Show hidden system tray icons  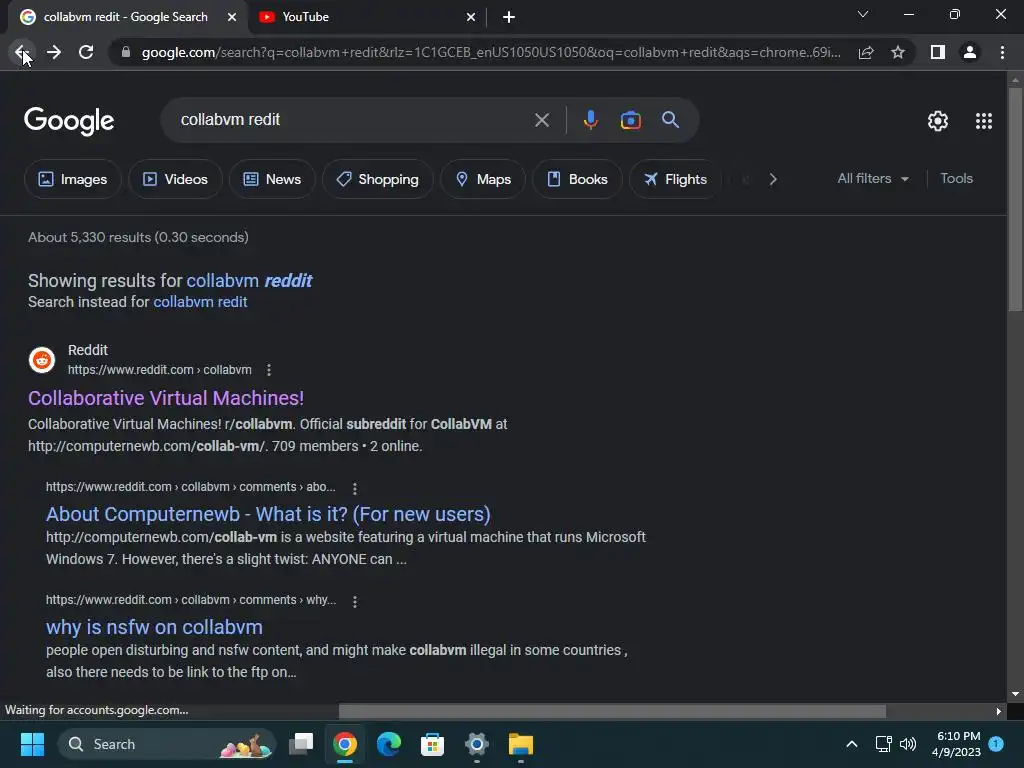click(852, 744)
